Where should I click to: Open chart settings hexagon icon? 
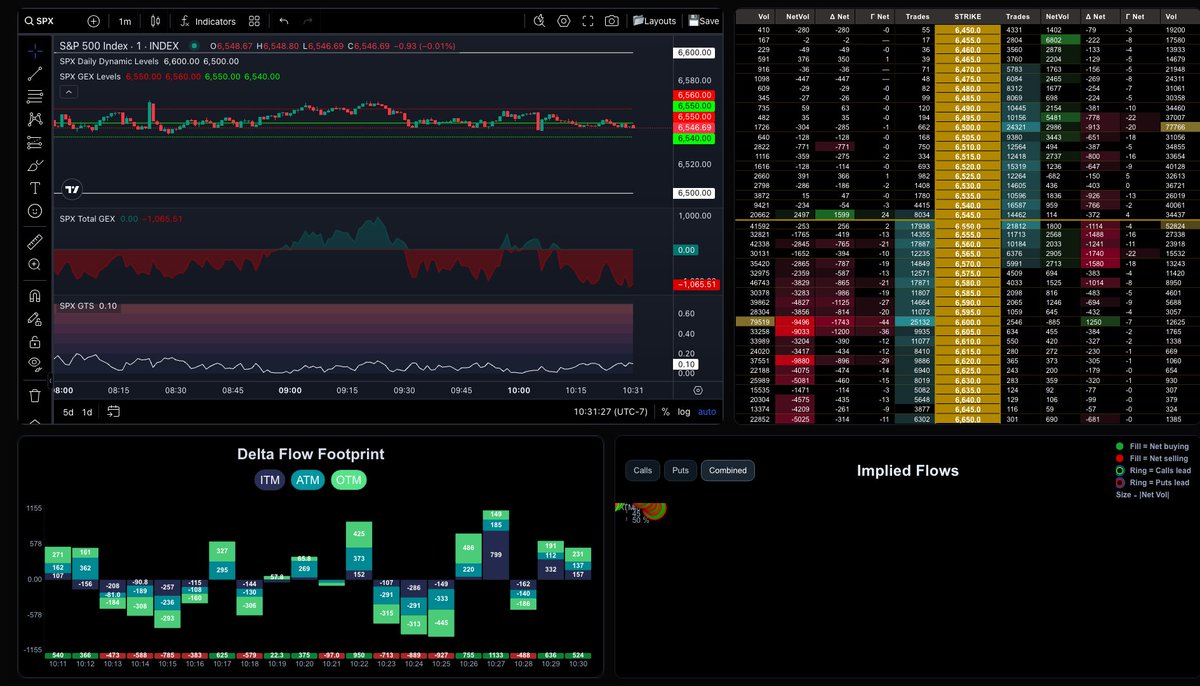(564, 21)
